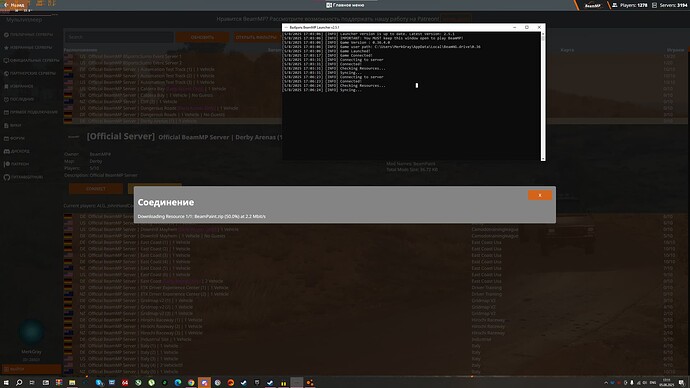Open the Windows Start menu
690x388 pixels.
click(6, 383)
